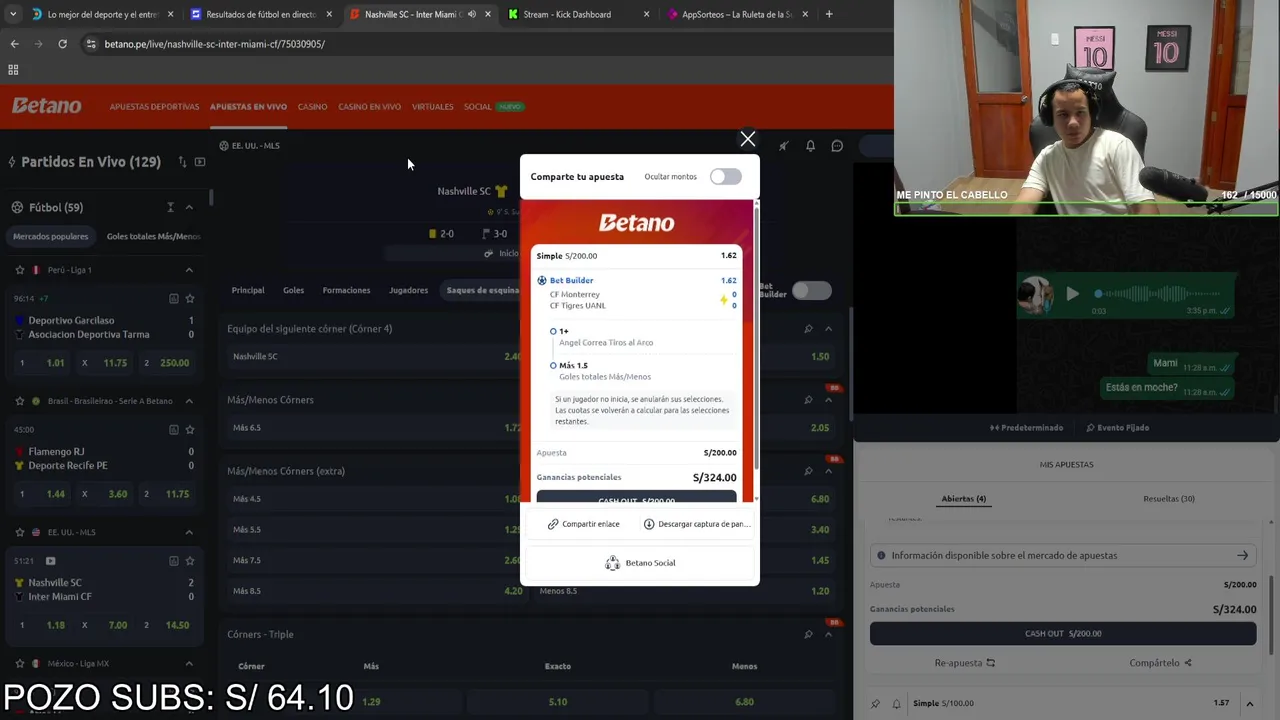This screenshot has width=1280, height=720.
Task: Favorite the Flamengo RJ match star
Action: click(190, 429)
